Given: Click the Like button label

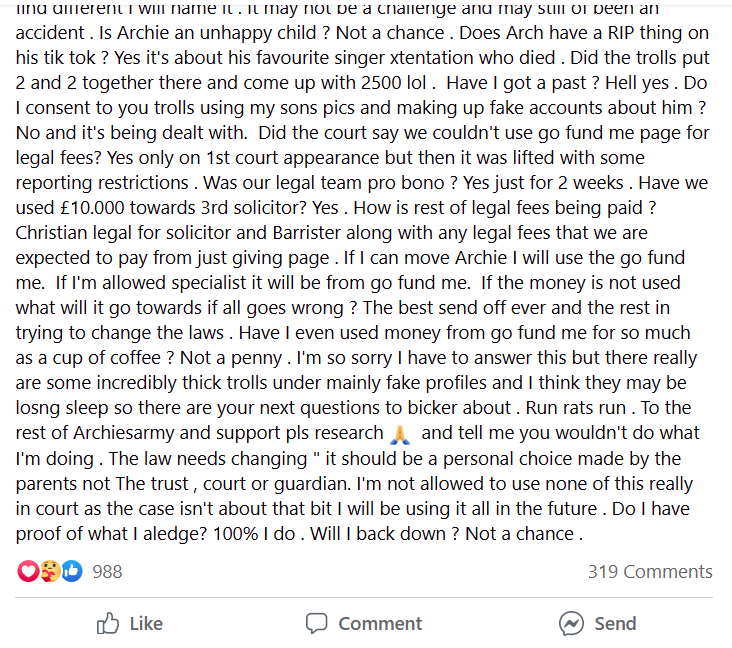Looking at the screenshot, I should click(146, 624).
